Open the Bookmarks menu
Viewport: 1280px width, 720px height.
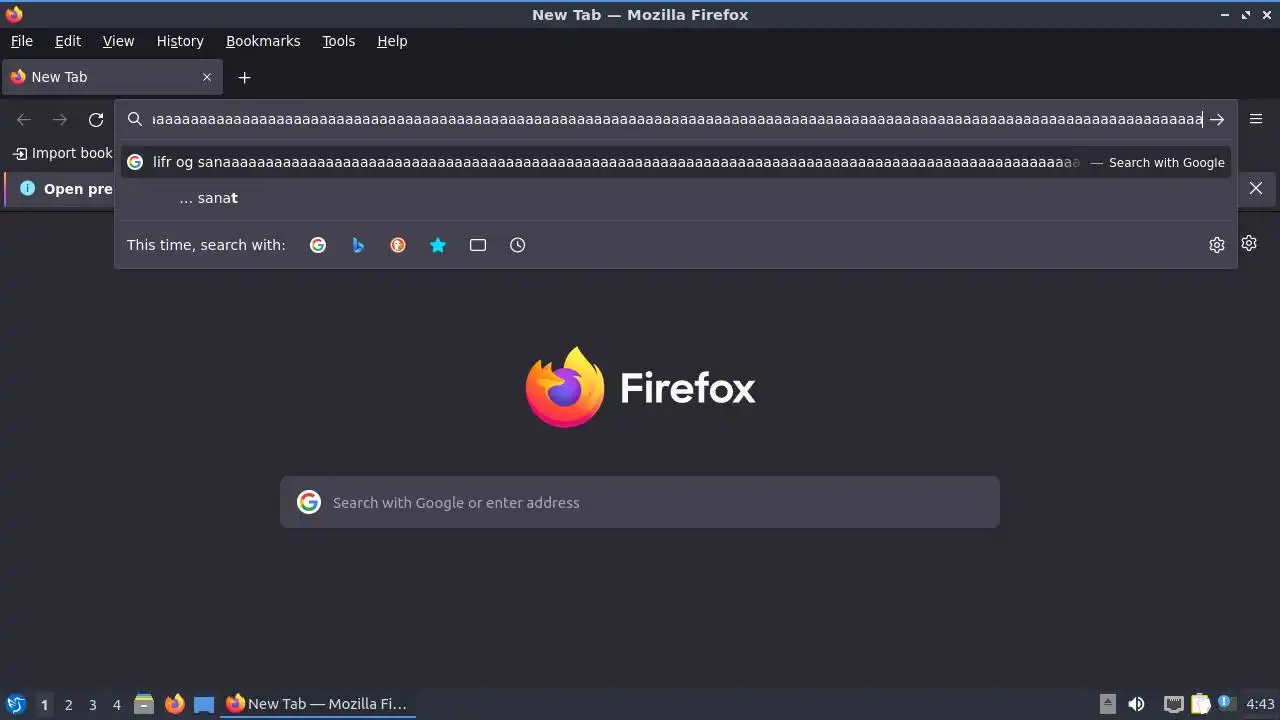[x=263, y=41]
